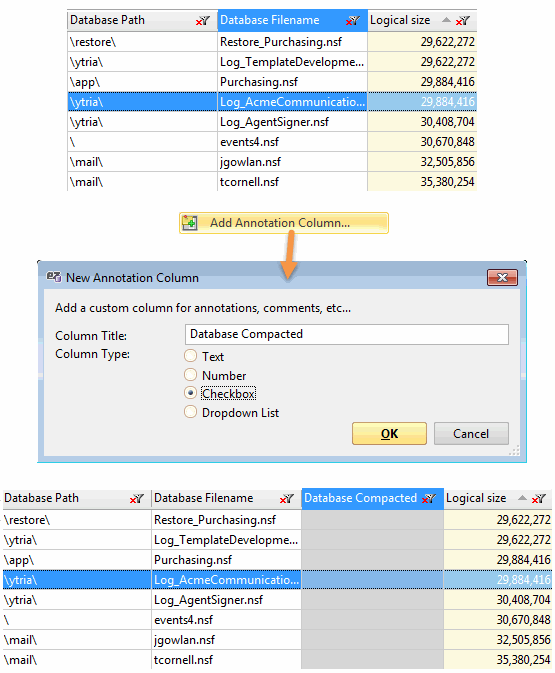Open Add Annotation Column menu entry
Viewport: 555px width, 673px height.
pyautogui.click(x=284, y=223)
